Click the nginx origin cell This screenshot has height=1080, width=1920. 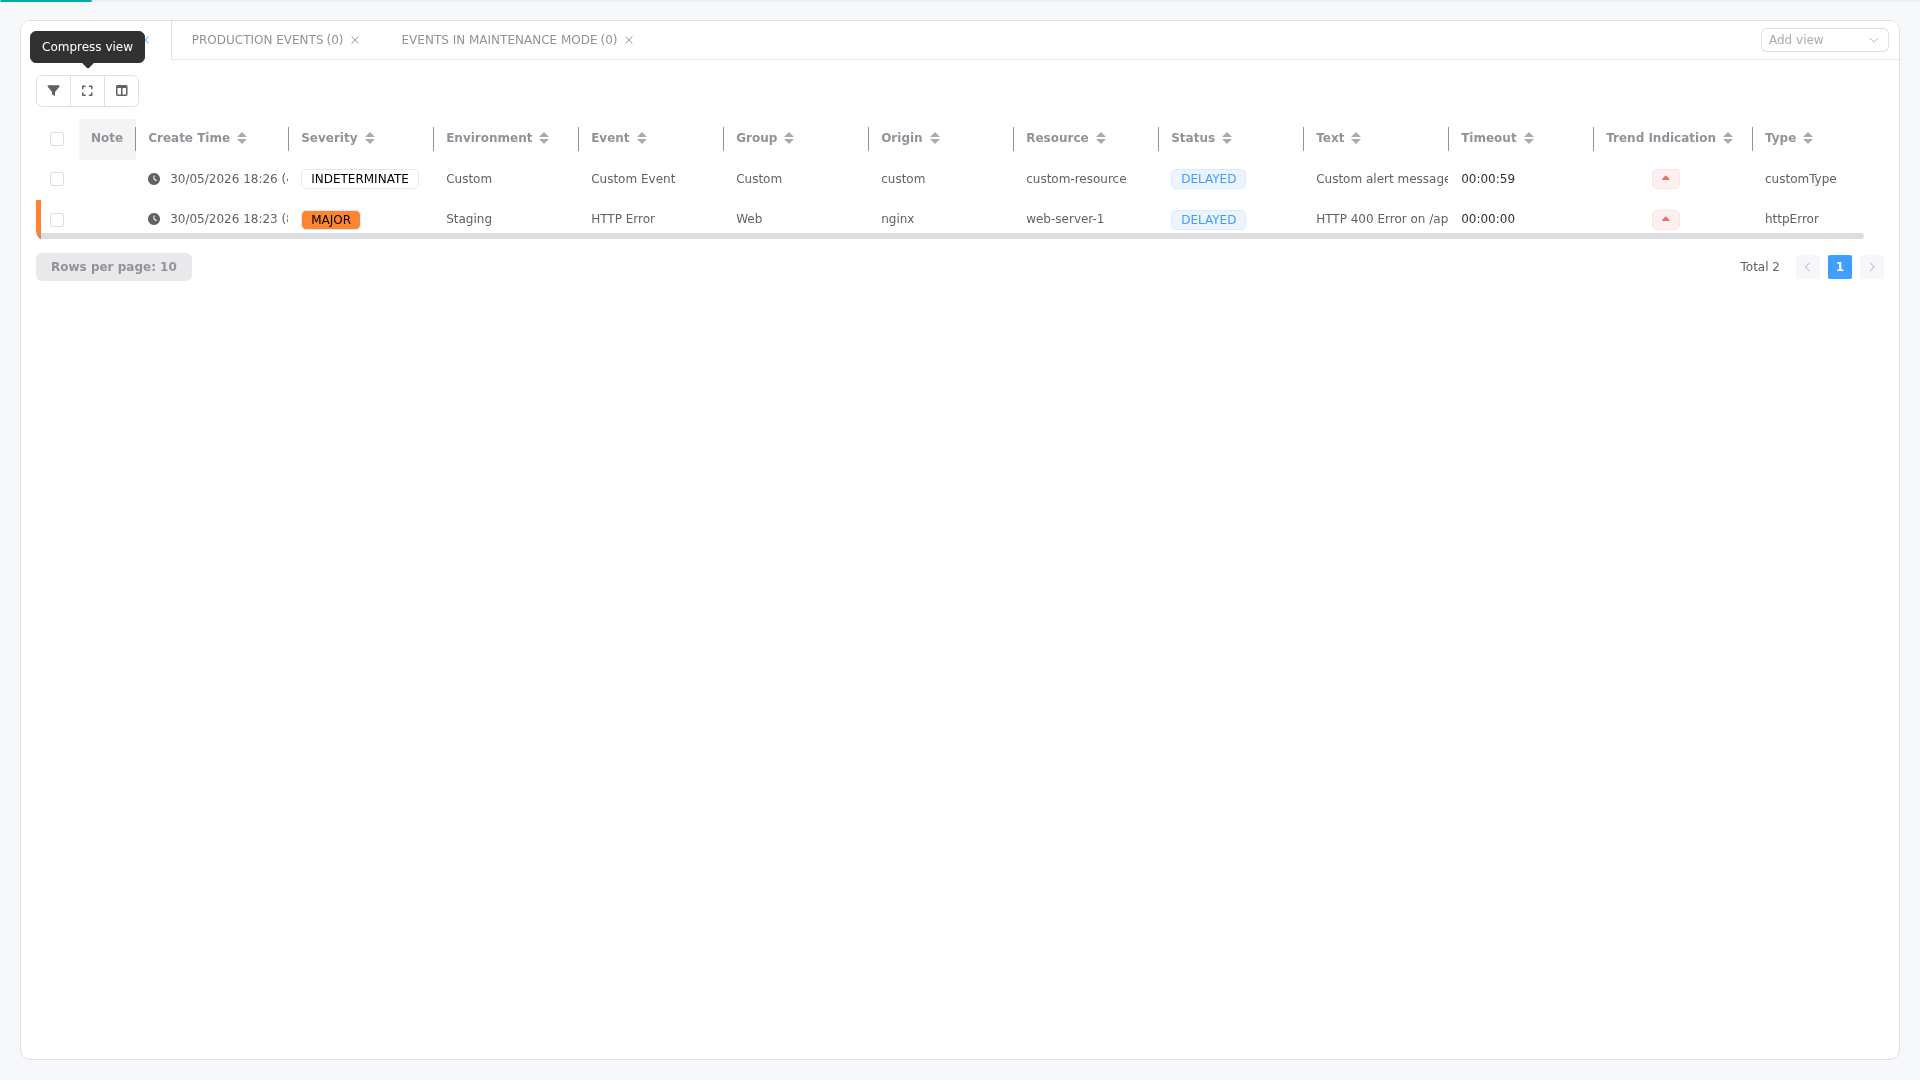point(897,219)
